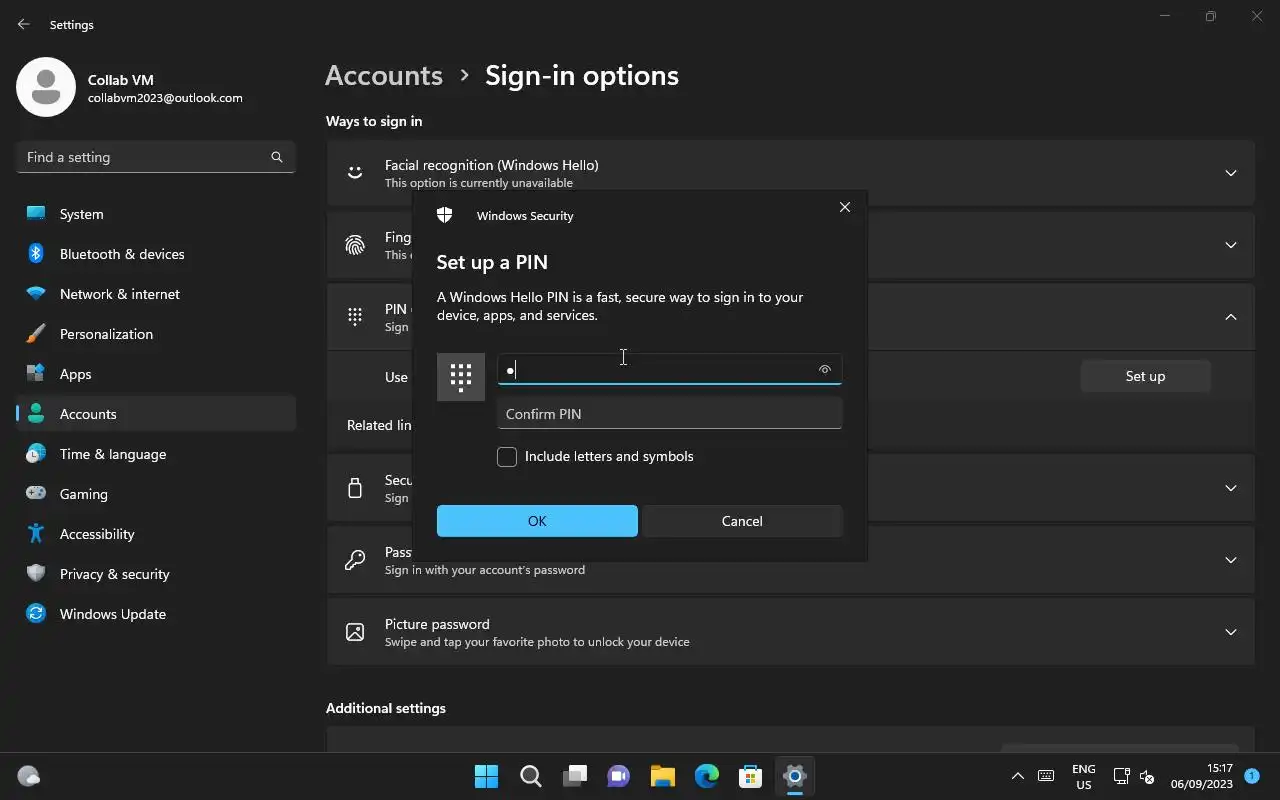This screenshot has height=800, width=1280.
Task: Click the search magnifier in Find a setting
Action: (x=277, y=157)
